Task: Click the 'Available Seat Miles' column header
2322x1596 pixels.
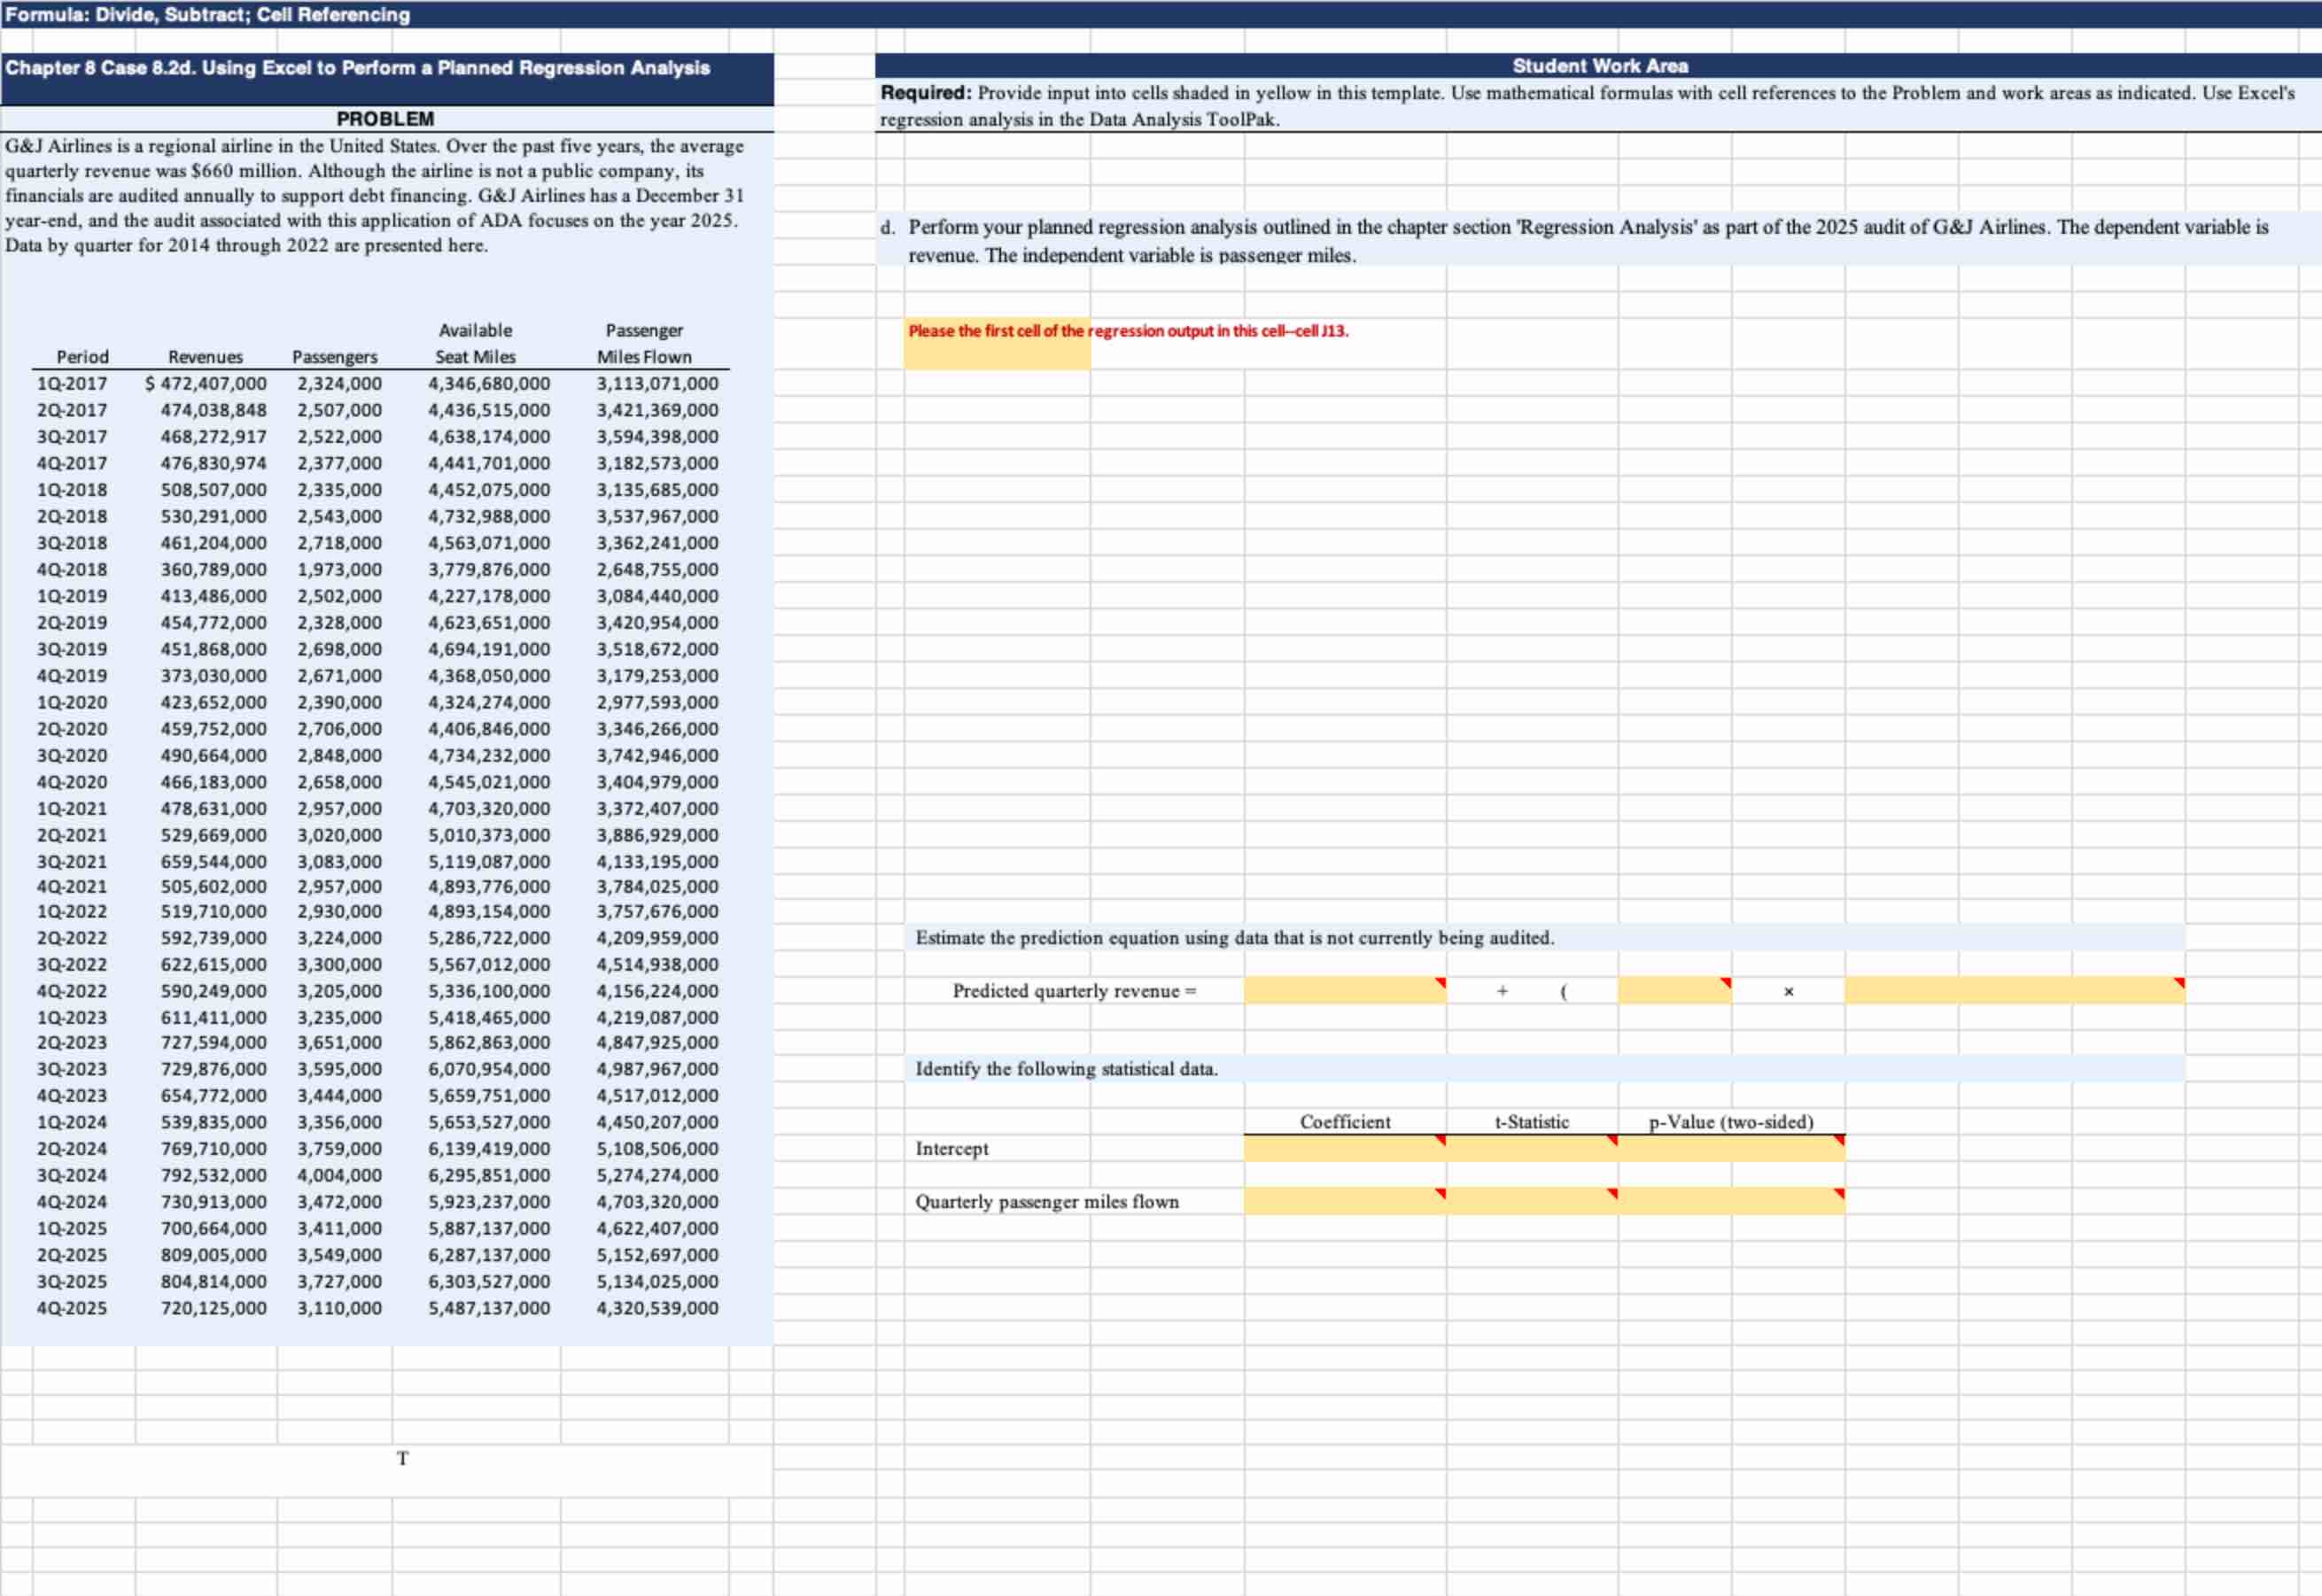Action: [x=475, y=343]
